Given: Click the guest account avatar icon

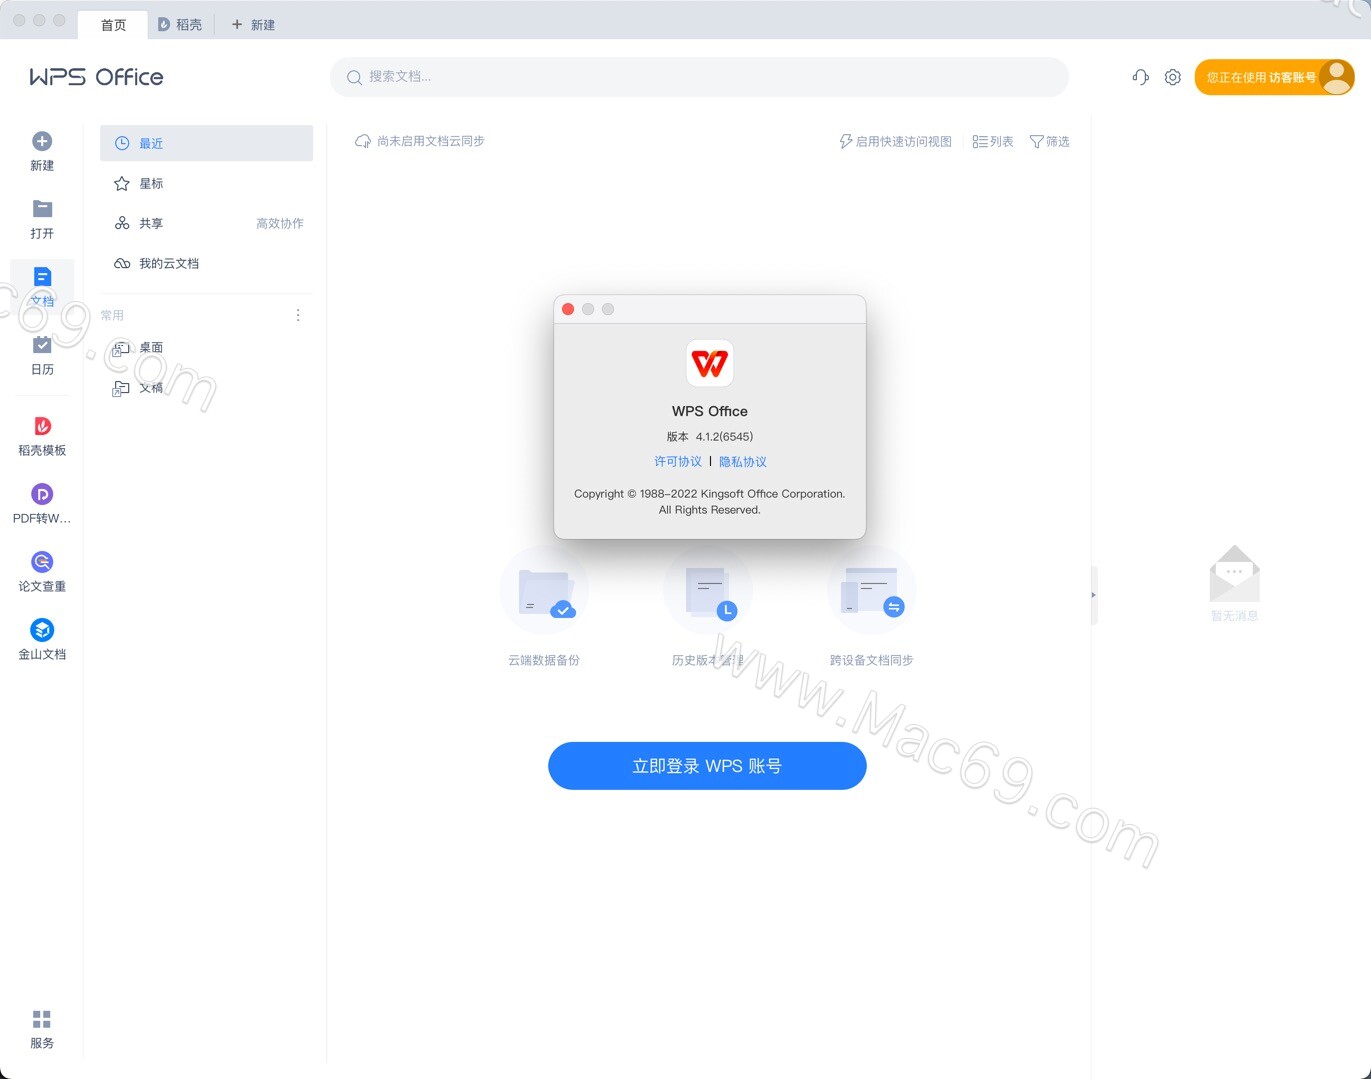Looking at the screenshot, I should pyautogui.click(x=1336, y=77).
